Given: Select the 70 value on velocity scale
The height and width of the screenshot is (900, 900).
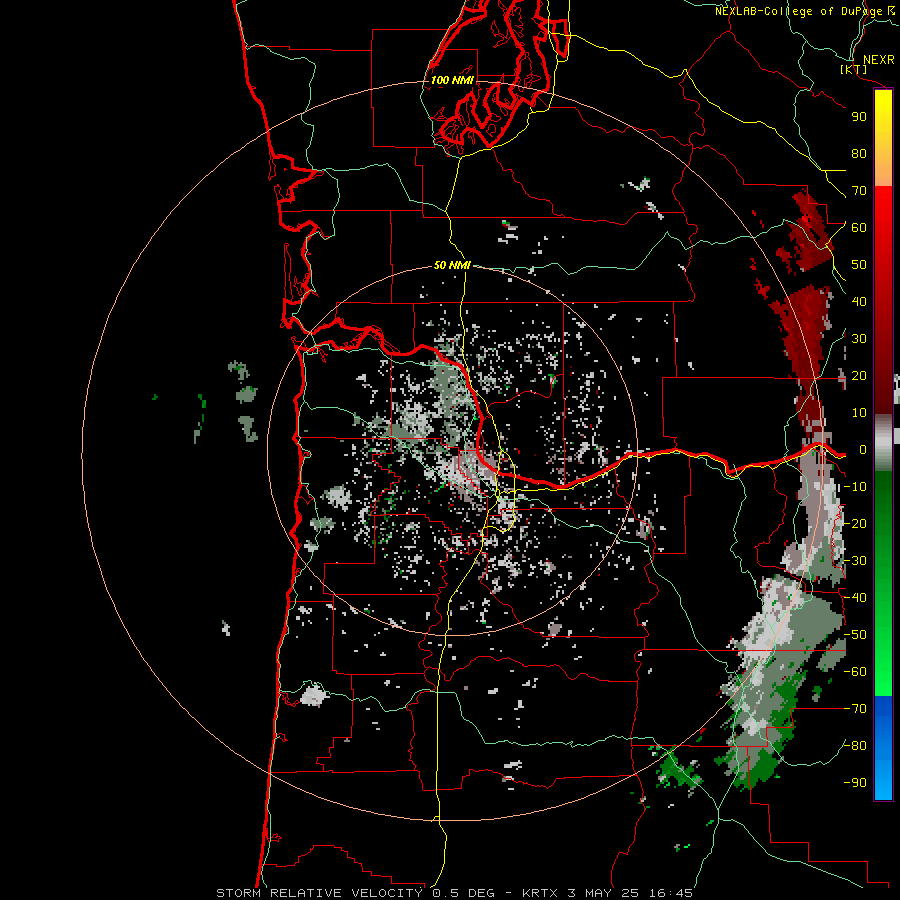Looking at the screenshot, I should [859, 191].
